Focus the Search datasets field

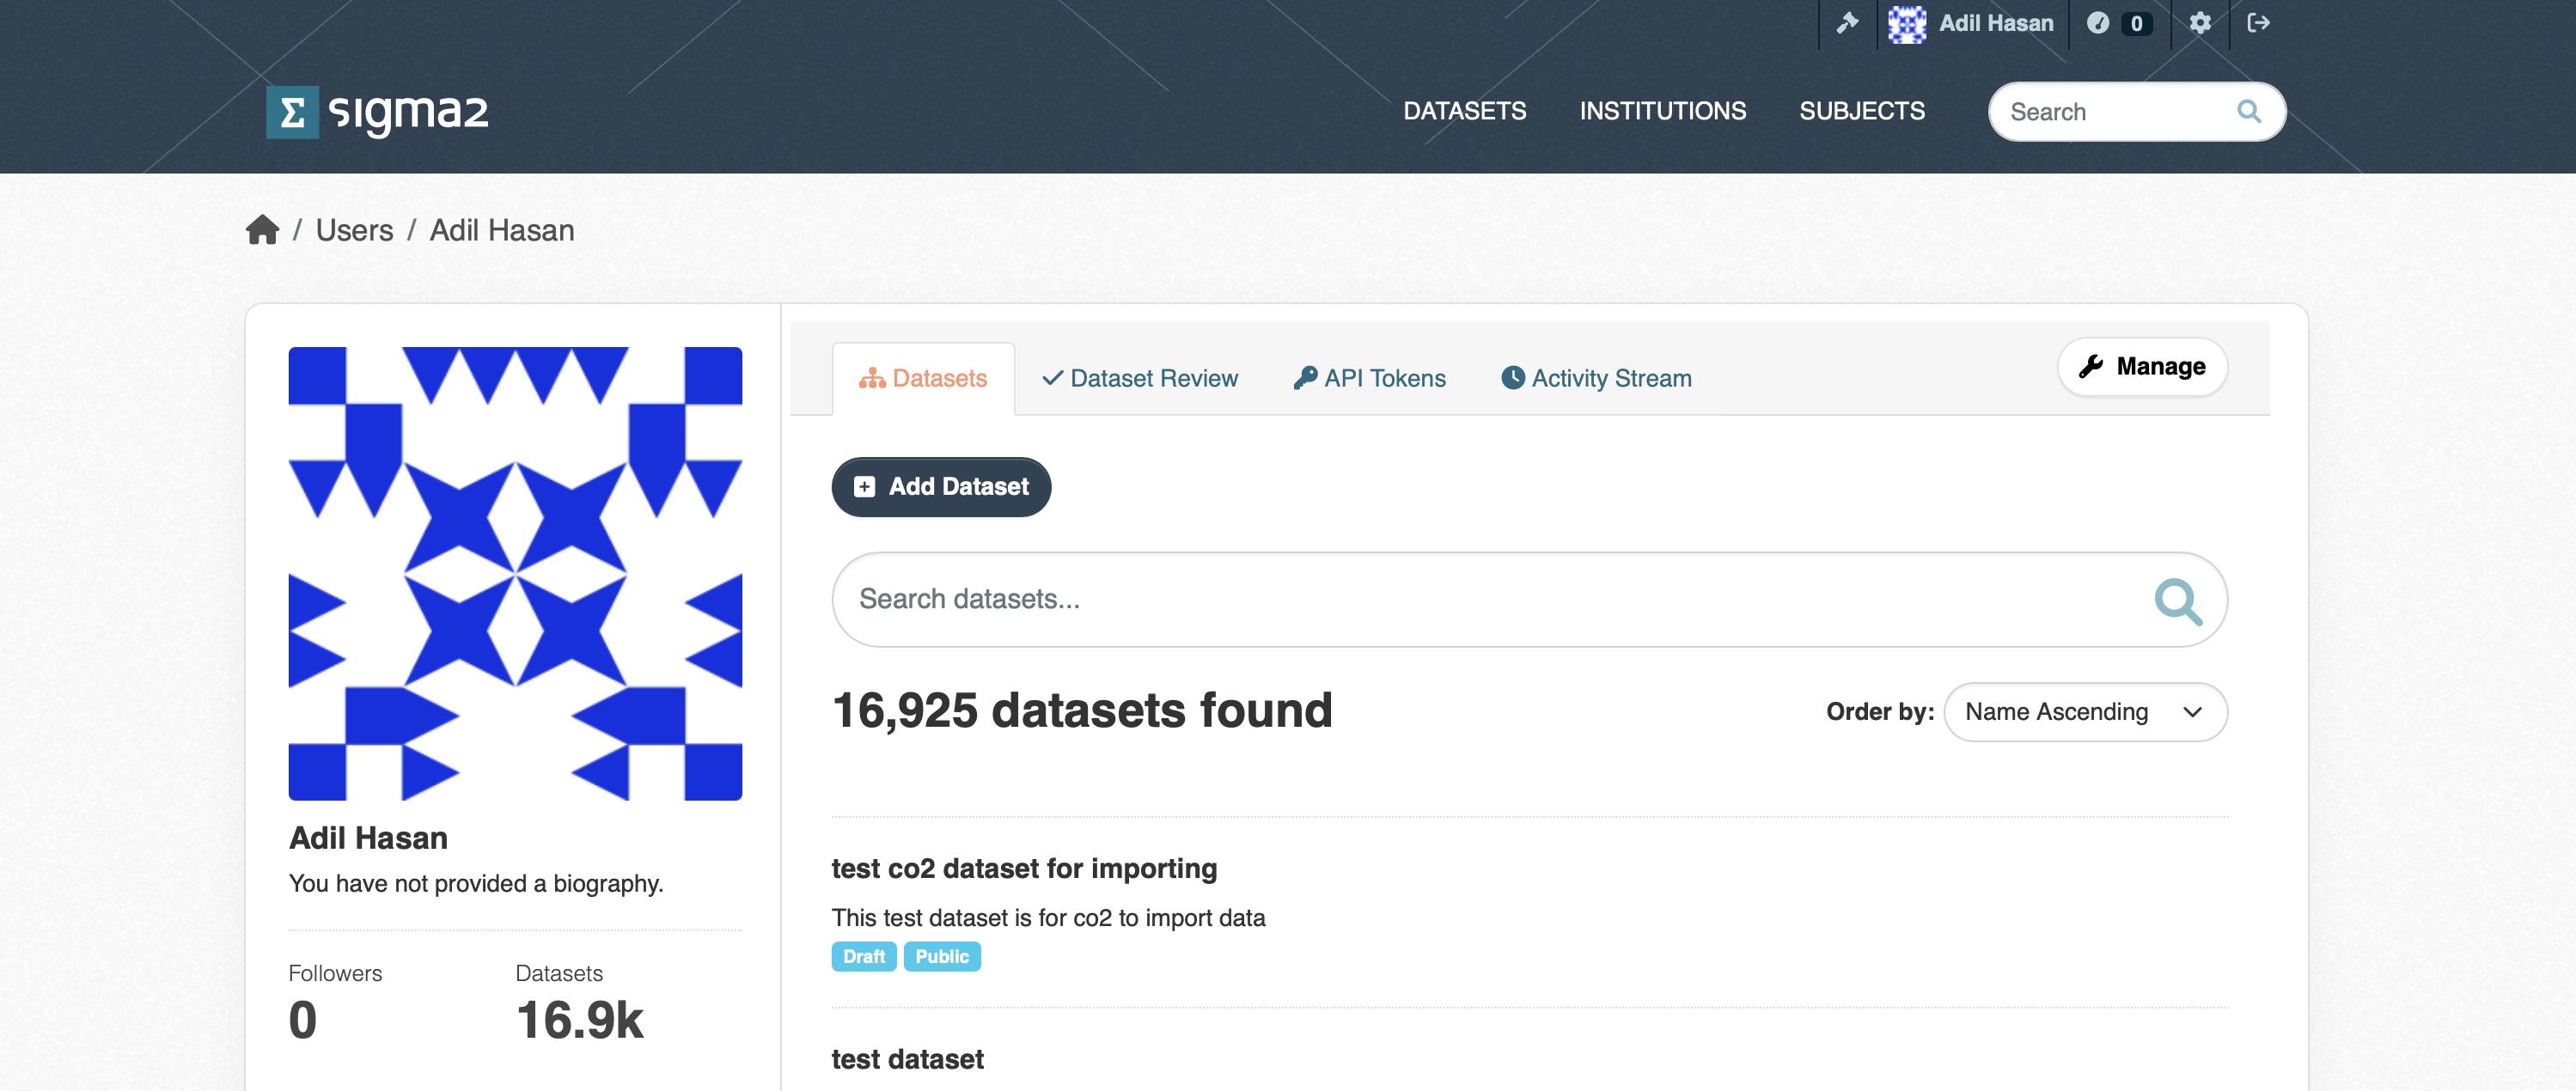coord(1529,600)
